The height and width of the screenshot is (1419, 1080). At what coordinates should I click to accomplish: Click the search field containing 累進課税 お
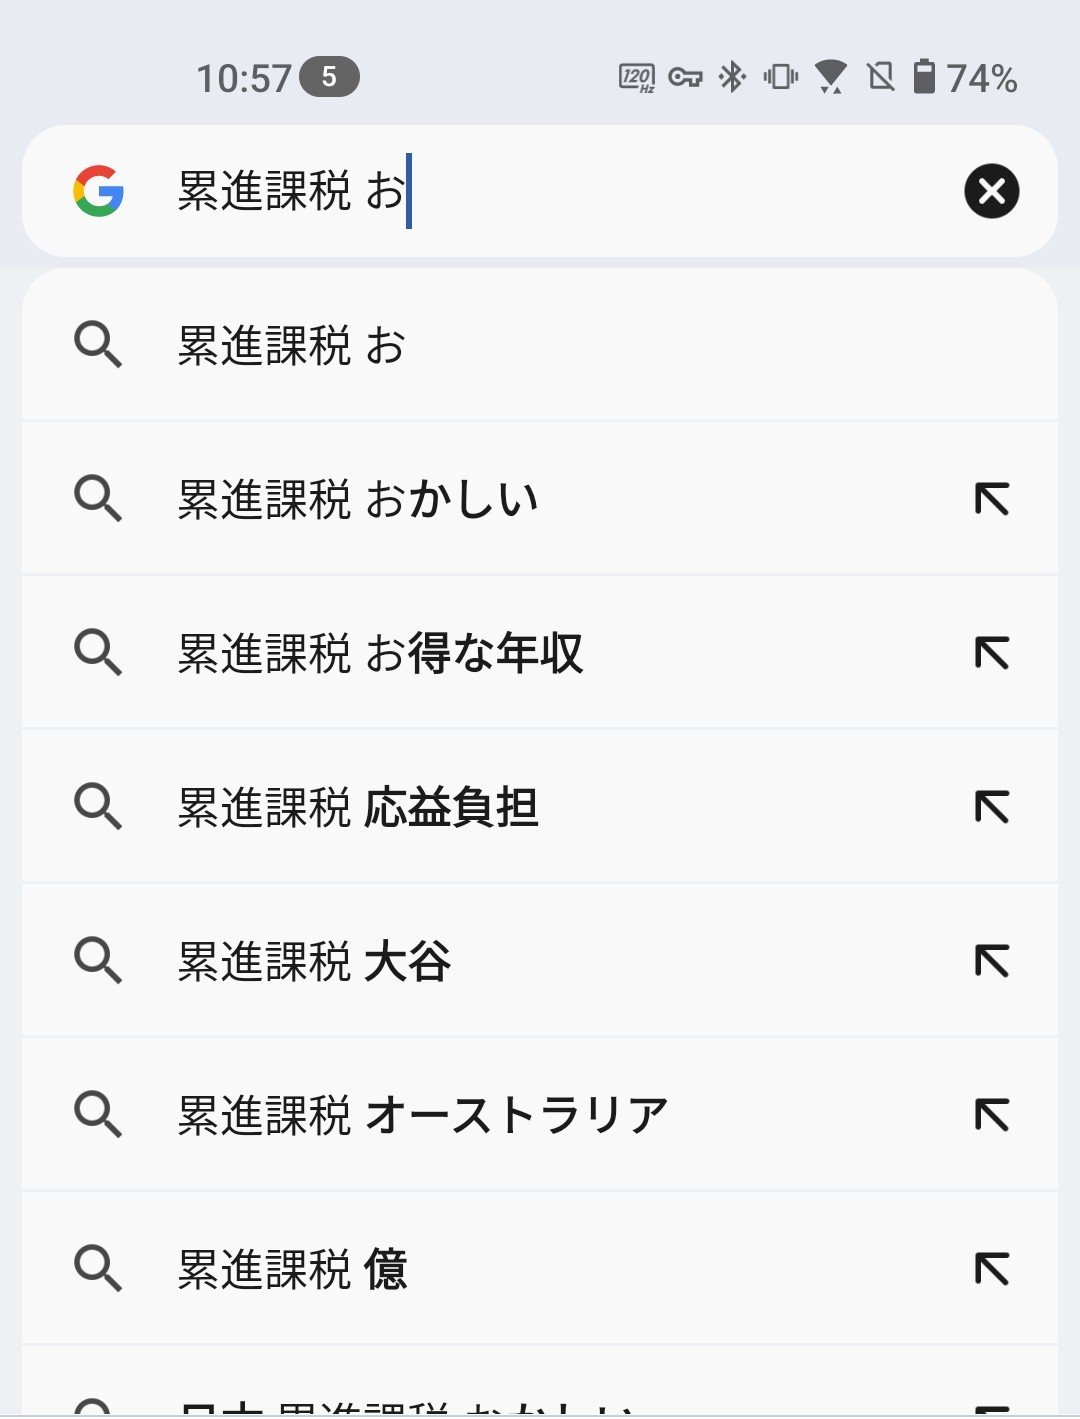[x=540, y=191]
